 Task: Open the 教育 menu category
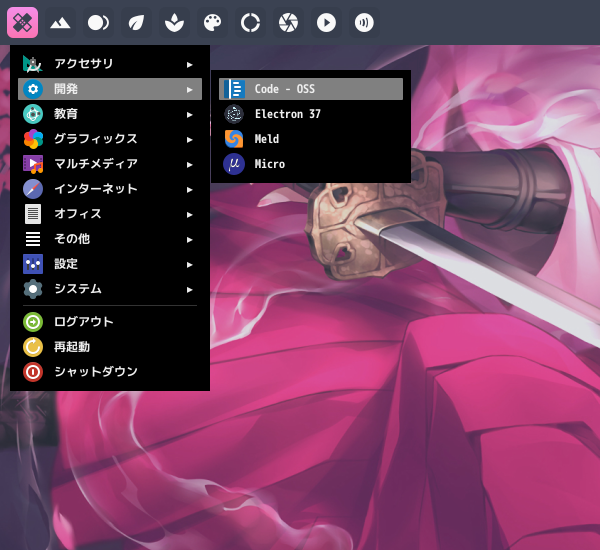[110, 114]
